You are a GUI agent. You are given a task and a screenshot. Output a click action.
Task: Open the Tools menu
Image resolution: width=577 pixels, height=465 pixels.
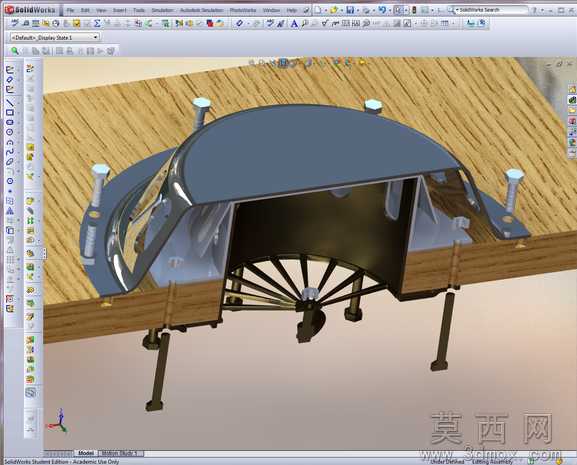tap(139, 10)
